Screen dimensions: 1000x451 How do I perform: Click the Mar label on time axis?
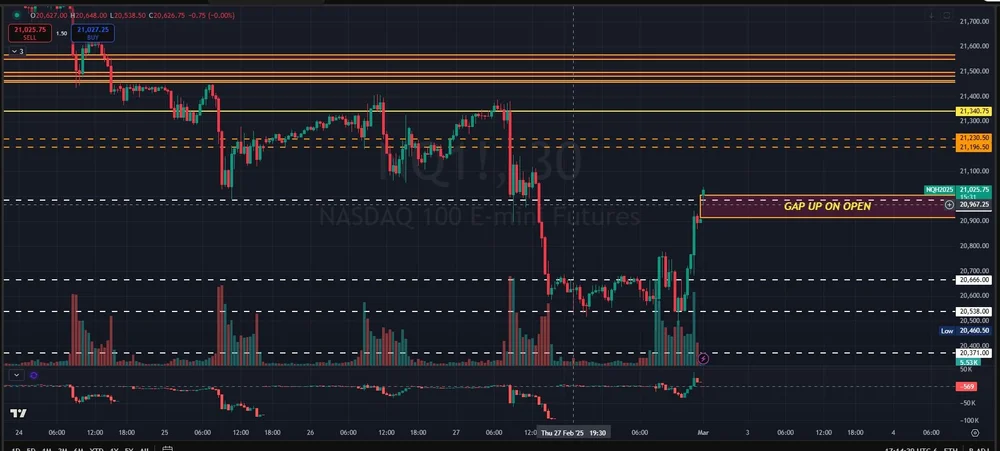(x=701, y=433)
